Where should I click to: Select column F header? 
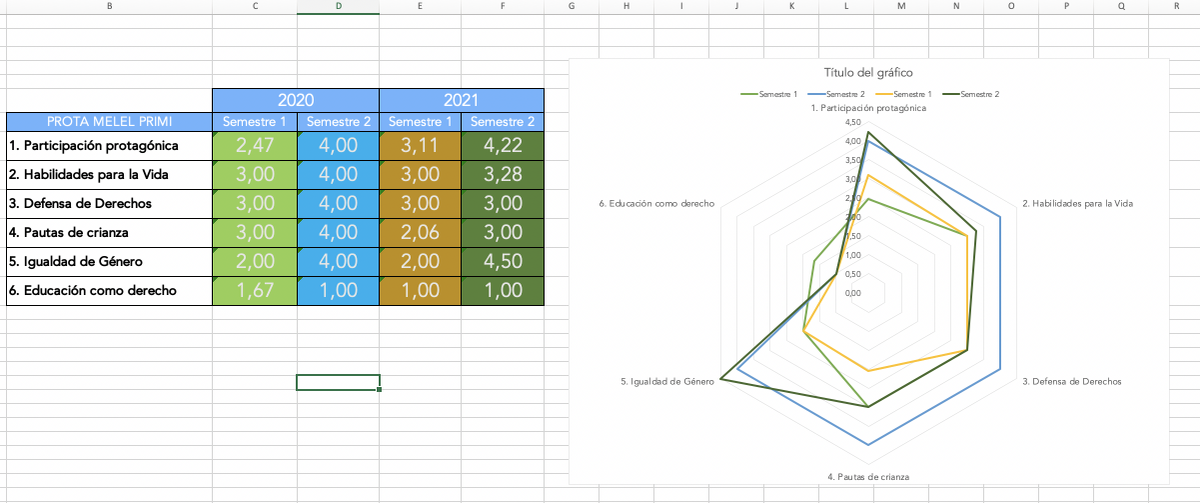(x=502, y=6)
